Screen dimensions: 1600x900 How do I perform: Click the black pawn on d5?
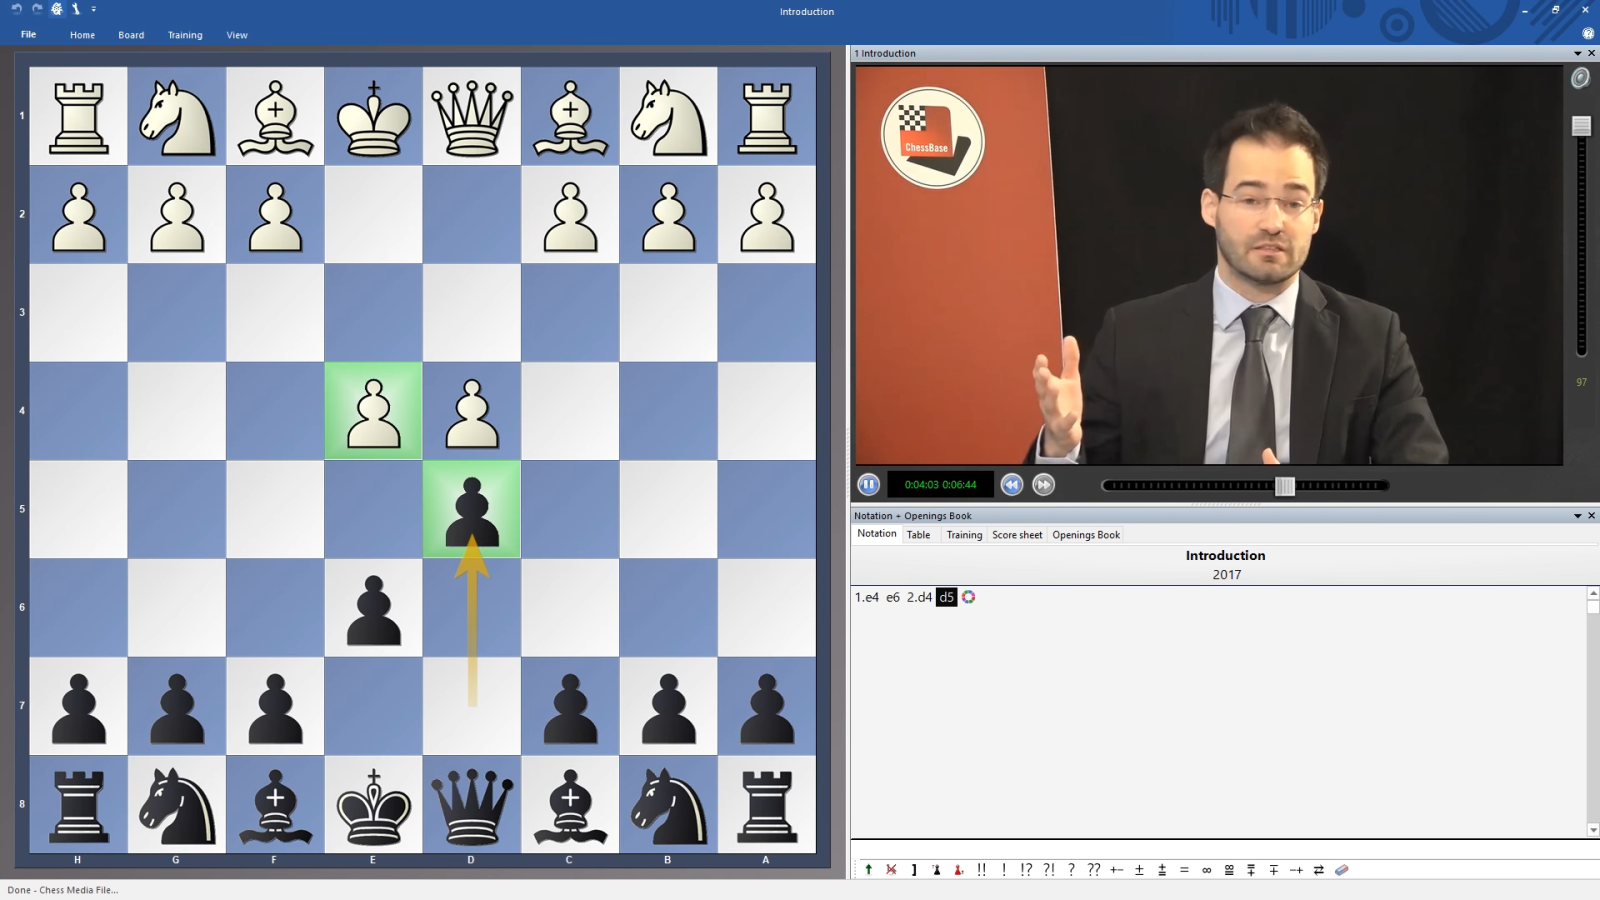471,510
